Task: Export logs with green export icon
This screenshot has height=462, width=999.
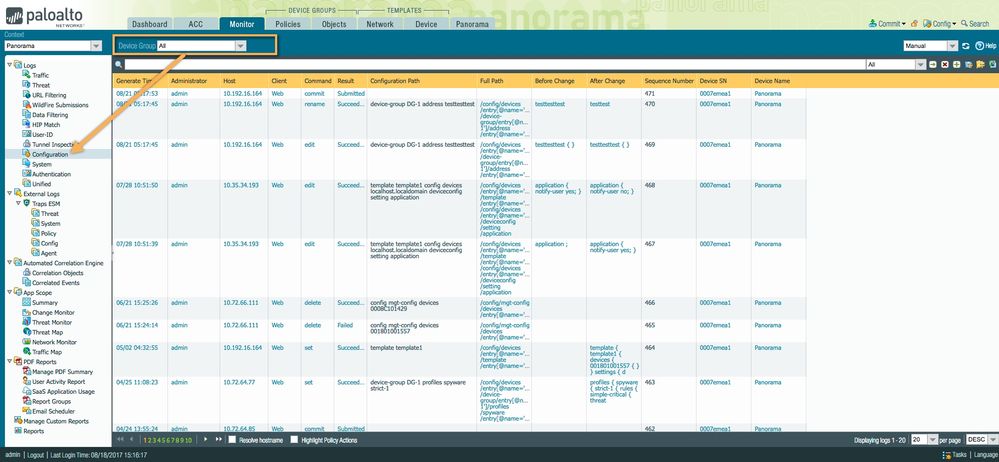Action: (991, 64)
